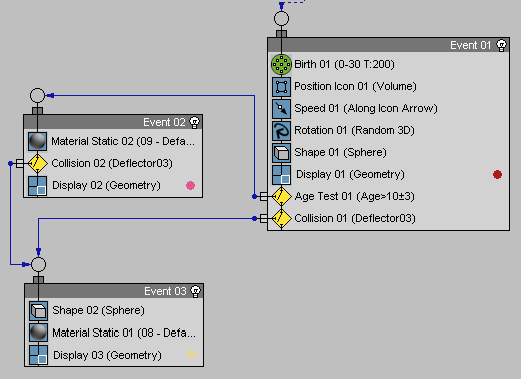
Task: Click the Event 02 input circle connector
Action: coord(37,96)
